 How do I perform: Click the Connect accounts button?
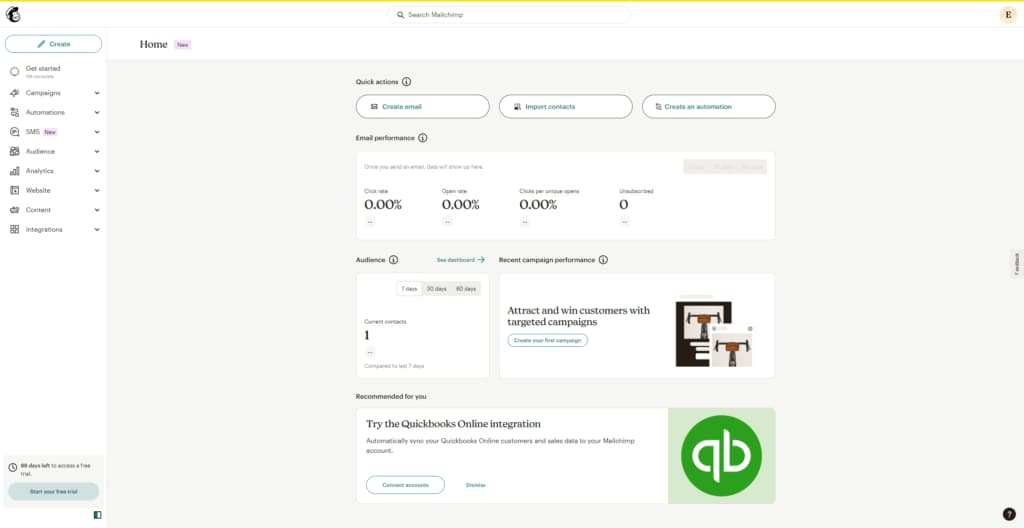[x=405, y=485]
